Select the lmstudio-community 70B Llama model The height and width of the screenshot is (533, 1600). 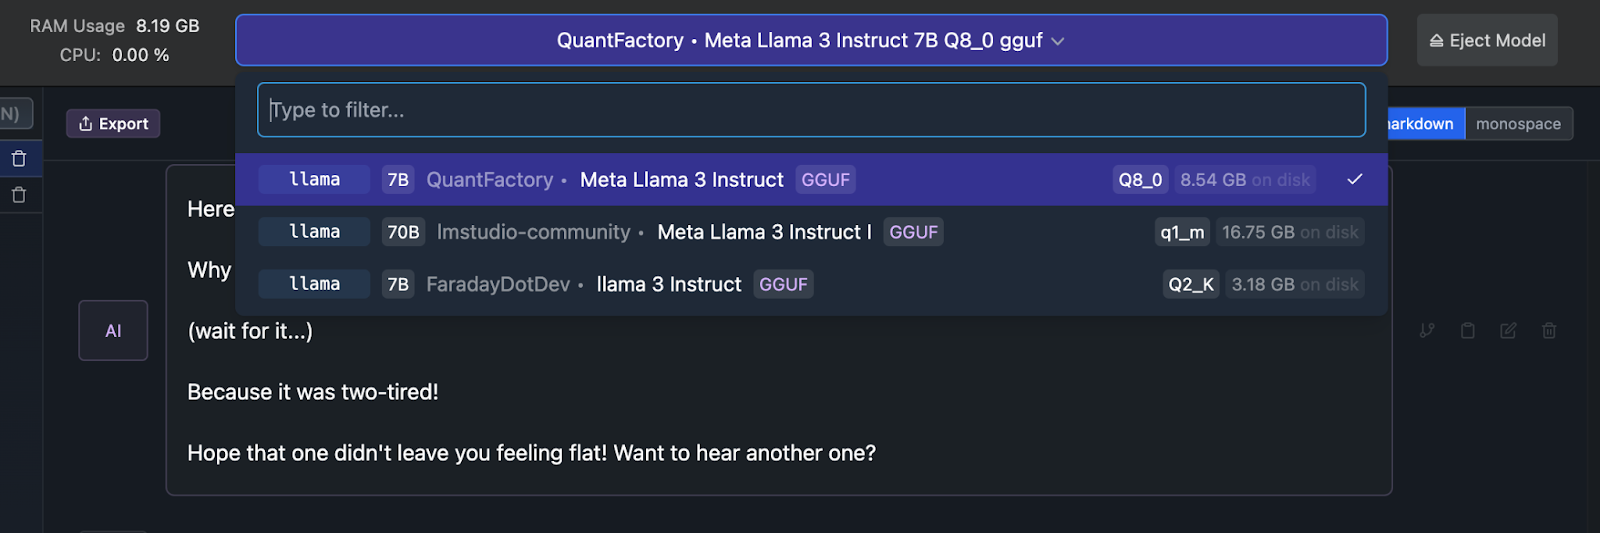(811, 232)
